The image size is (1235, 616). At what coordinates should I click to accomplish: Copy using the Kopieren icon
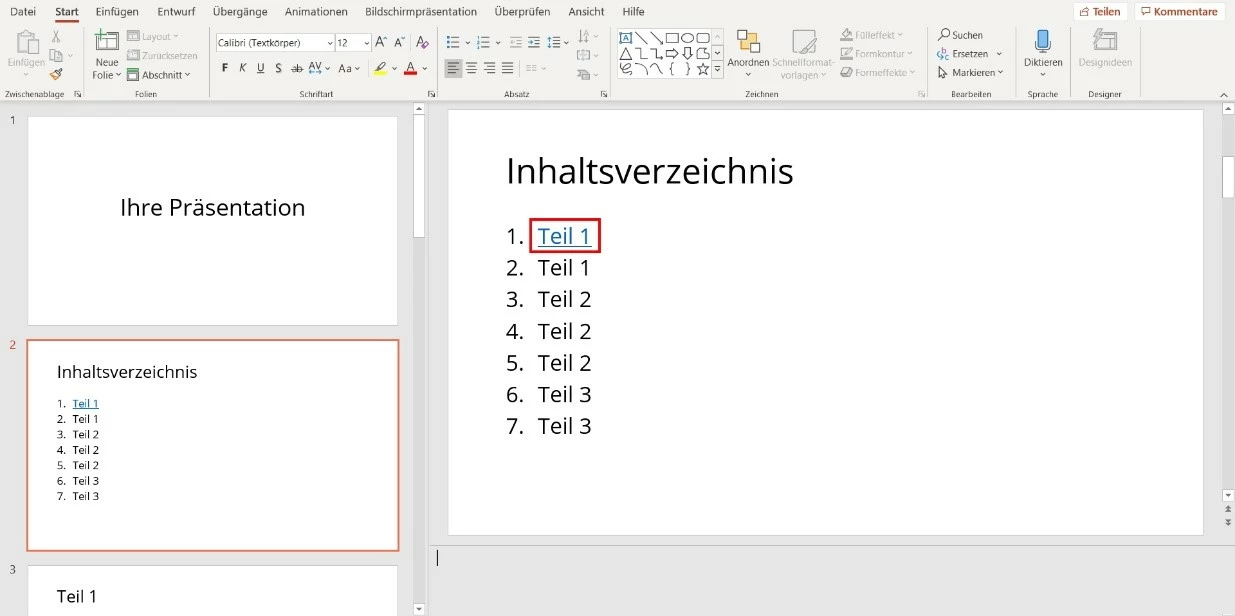click(x=56, y=55)
